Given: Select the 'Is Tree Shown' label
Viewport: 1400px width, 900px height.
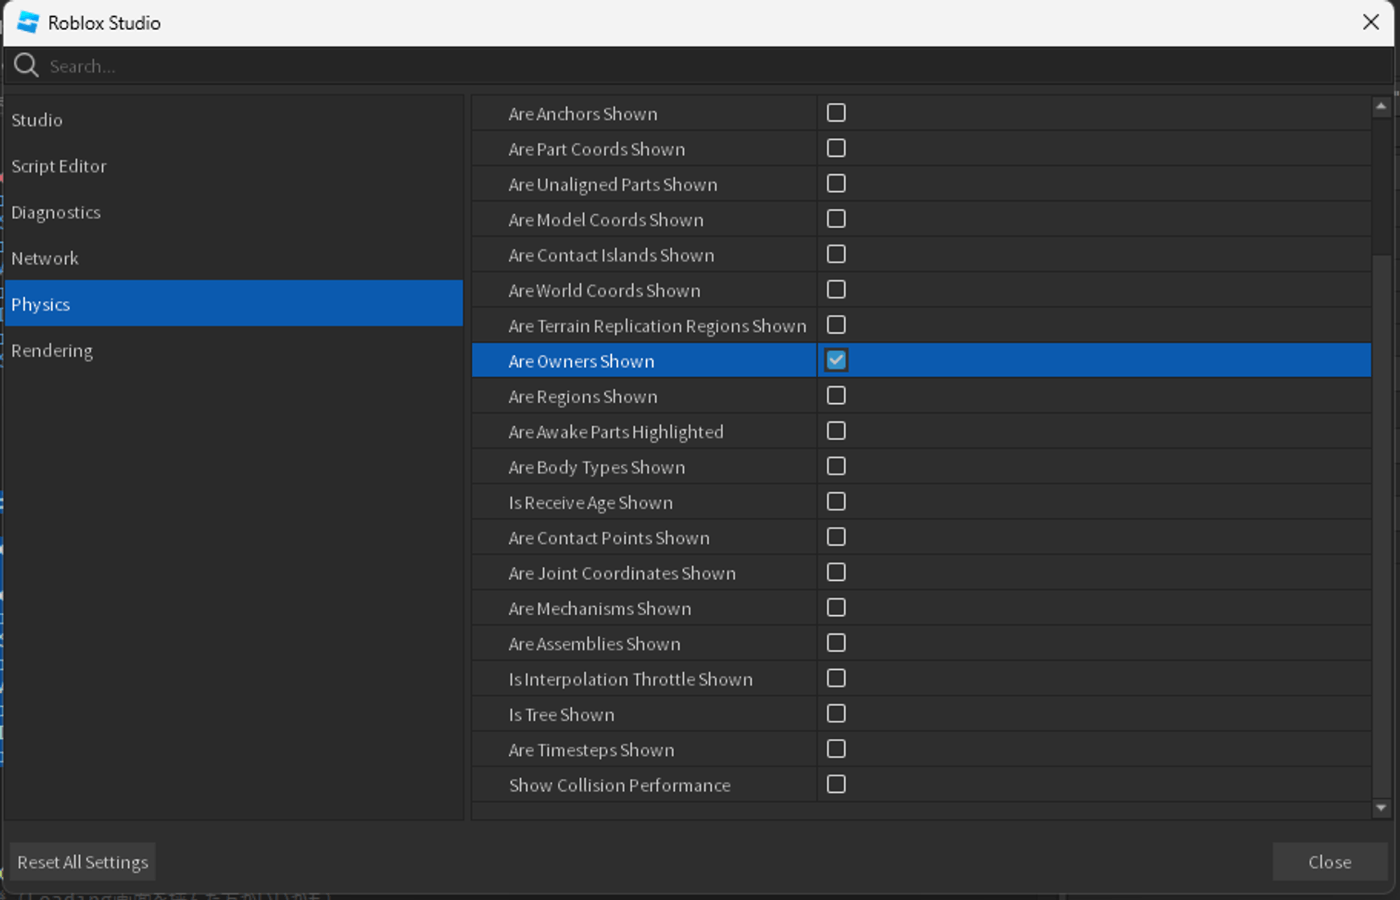Looking at the screenshot, I should 561,715.
